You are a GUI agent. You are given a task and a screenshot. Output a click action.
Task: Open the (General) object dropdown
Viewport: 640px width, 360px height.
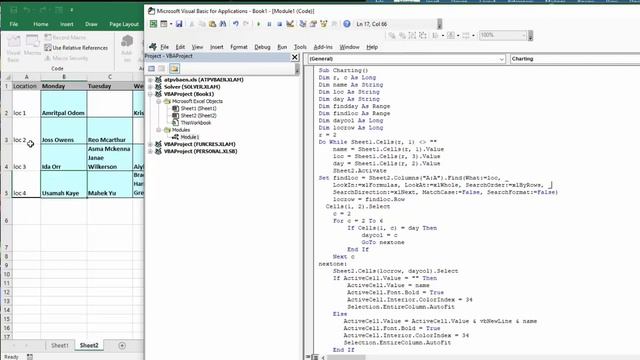[x=406, y=59]
